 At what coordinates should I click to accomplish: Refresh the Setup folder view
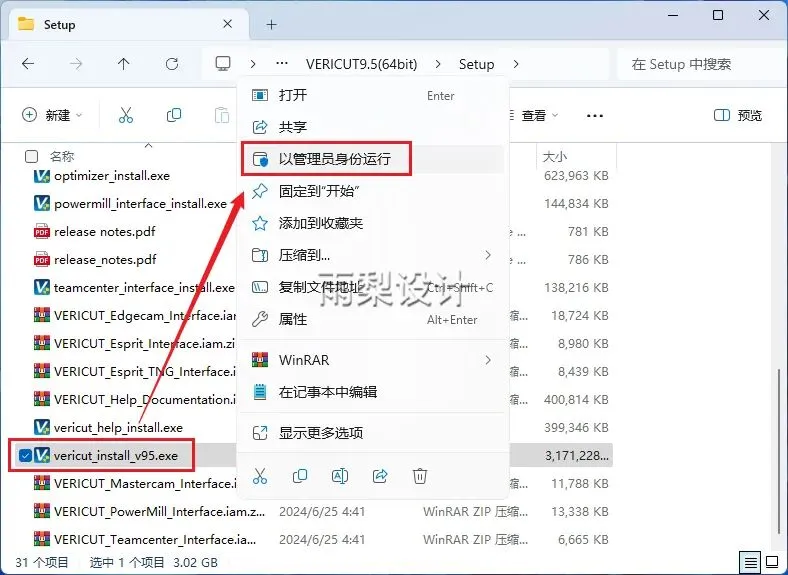pos(172,64)
